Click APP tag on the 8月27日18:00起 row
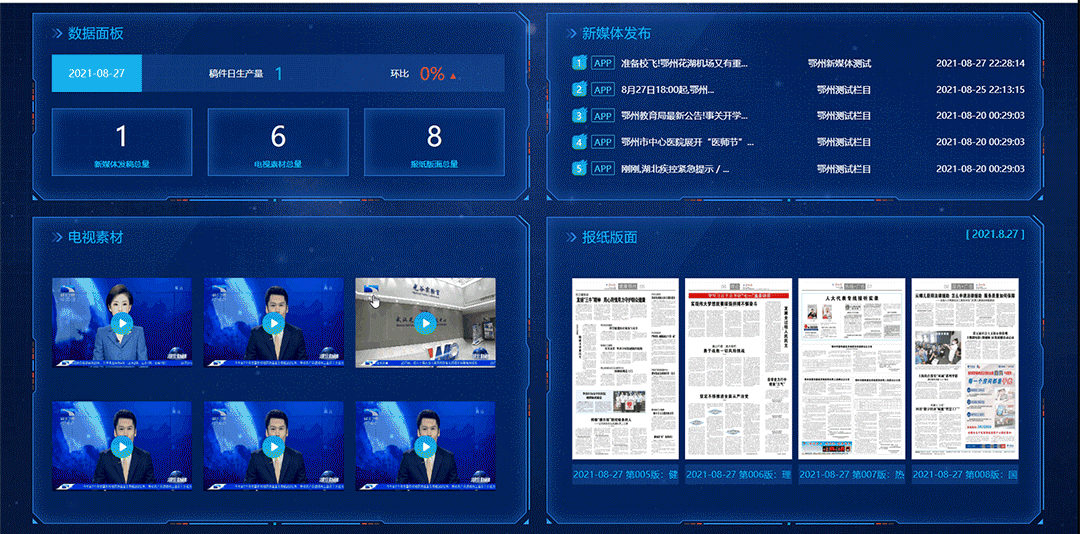 tap(603, 90)
